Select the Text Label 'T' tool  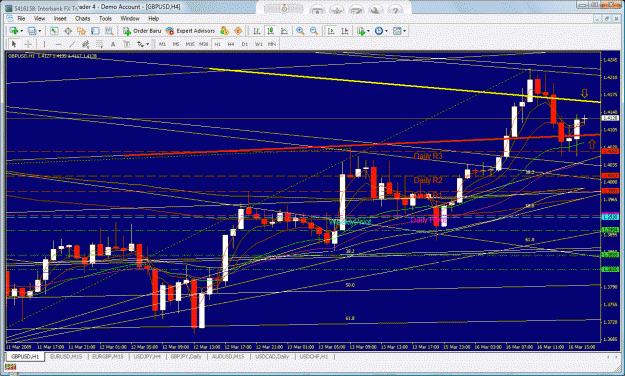[127, 44]
